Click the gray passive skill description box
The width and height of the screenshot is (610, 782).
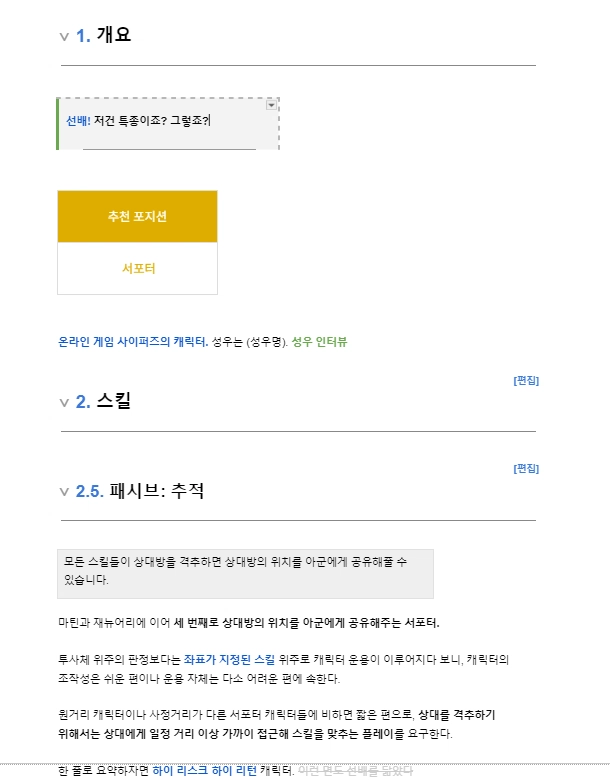(245, 572)
